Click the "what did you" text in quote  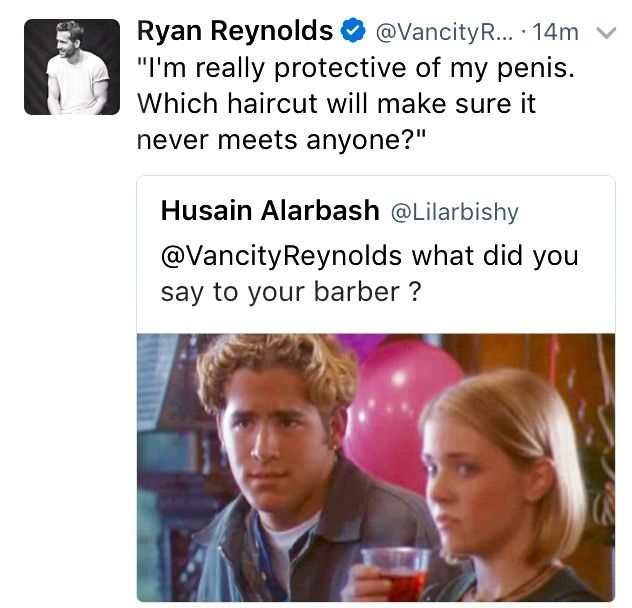(x=495, y=256)
